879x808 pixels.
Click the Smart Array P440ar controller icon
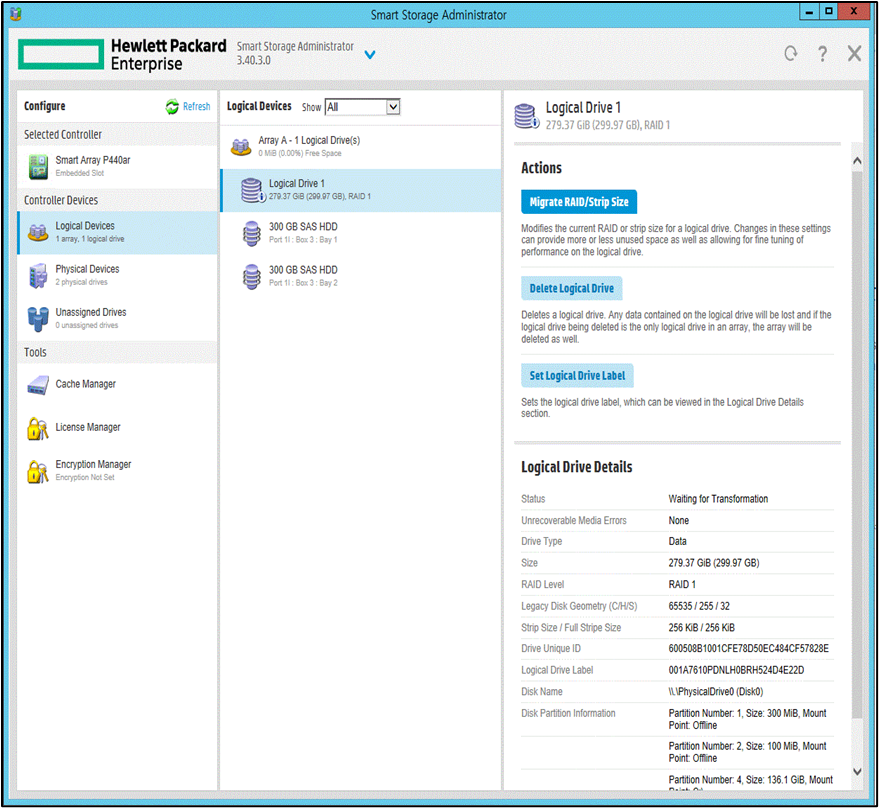pyautogui.click(x=38, y=167)
